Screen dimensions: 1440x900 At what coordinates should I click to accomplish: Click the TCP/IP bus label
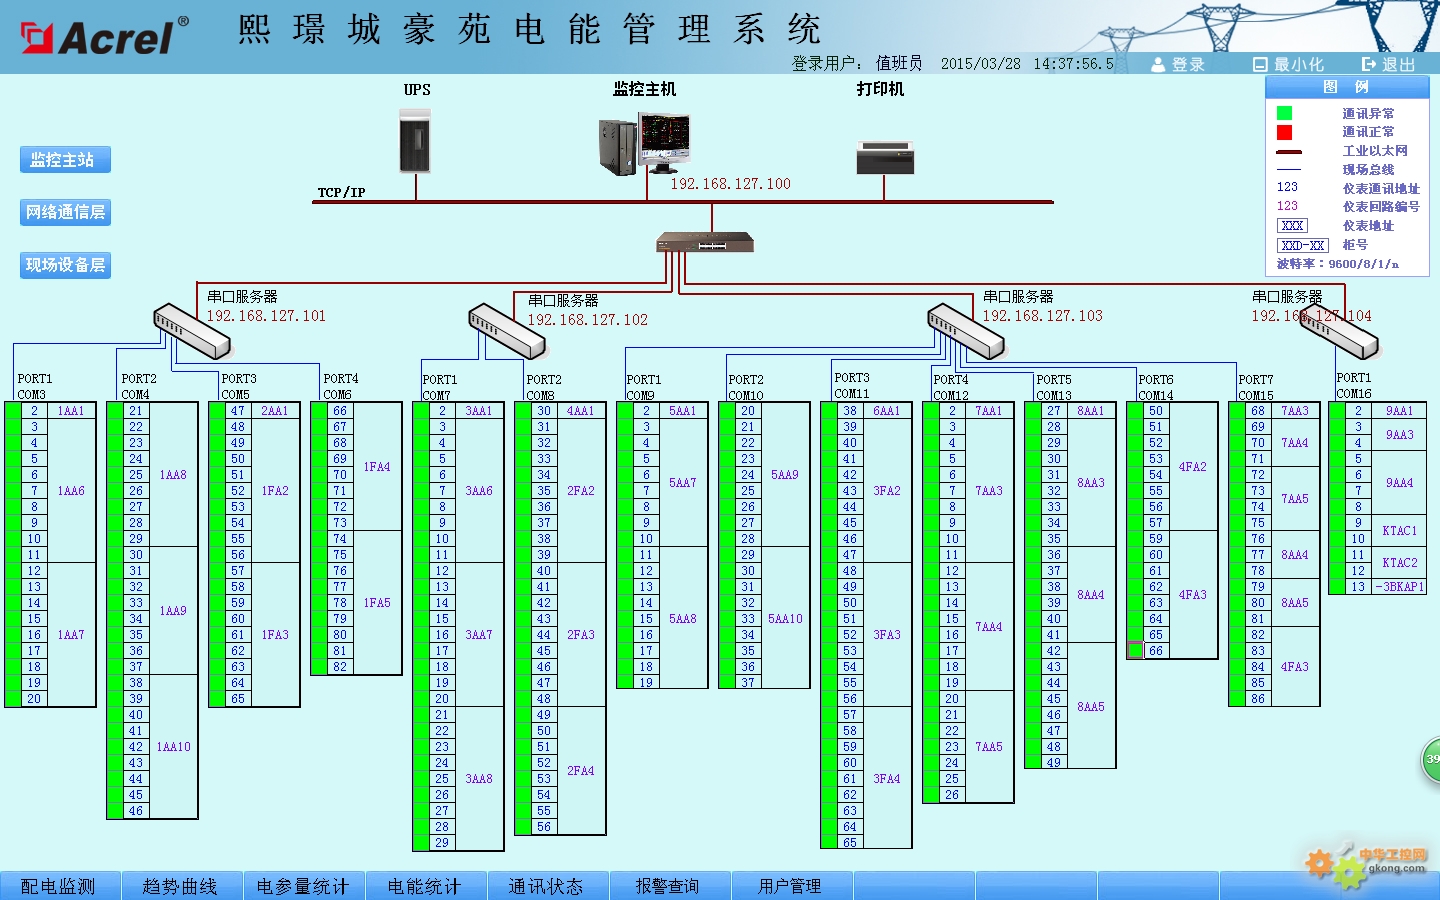[x=341, y=192]
